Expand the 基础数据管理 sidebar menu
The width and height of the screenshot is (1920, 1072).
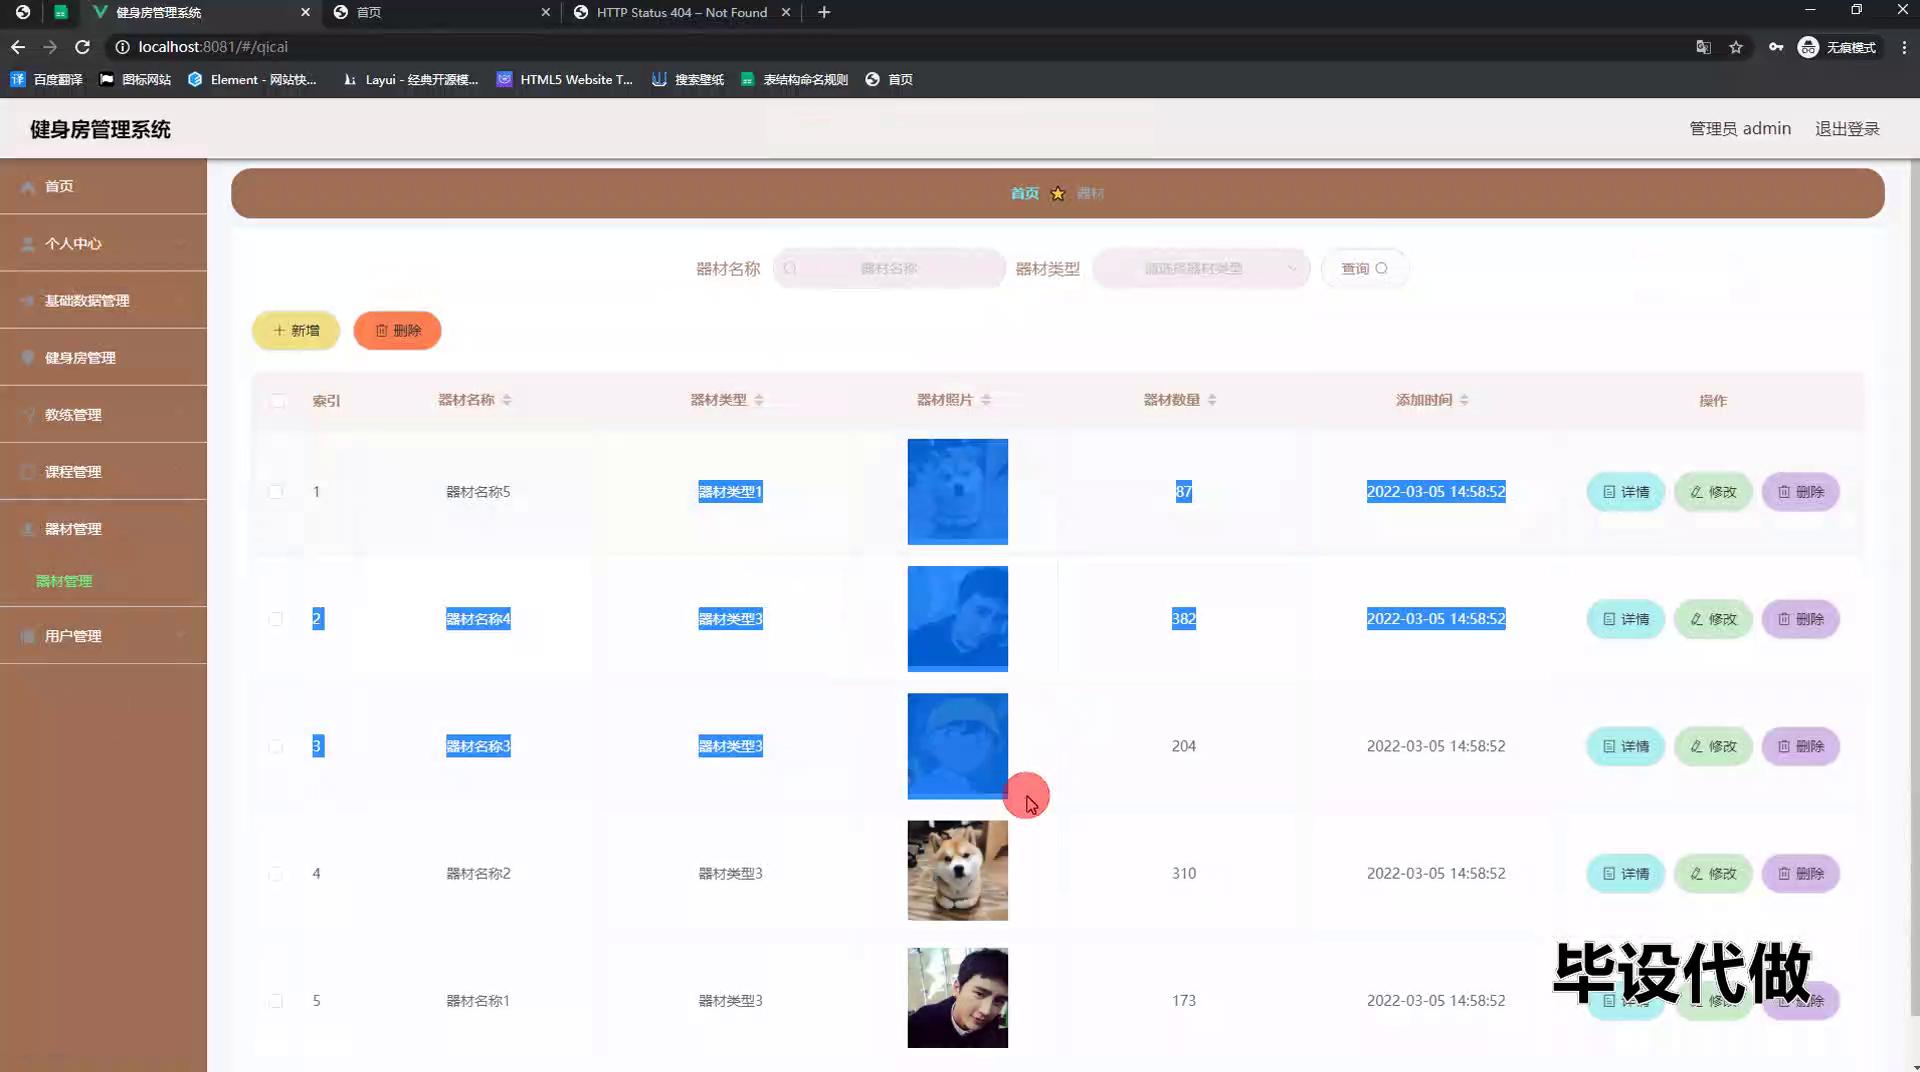tap(103, 300)
